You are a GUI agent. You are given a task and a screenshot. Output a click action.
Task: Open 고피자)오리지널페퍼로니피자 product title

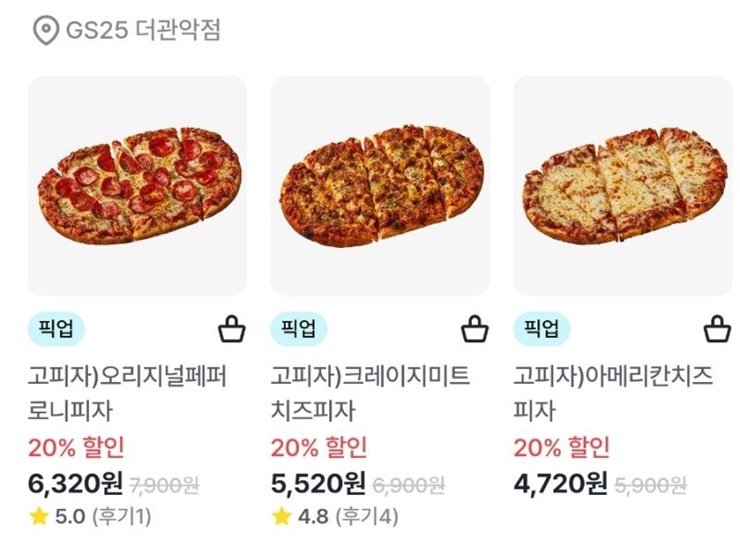[x=127, y=393]
